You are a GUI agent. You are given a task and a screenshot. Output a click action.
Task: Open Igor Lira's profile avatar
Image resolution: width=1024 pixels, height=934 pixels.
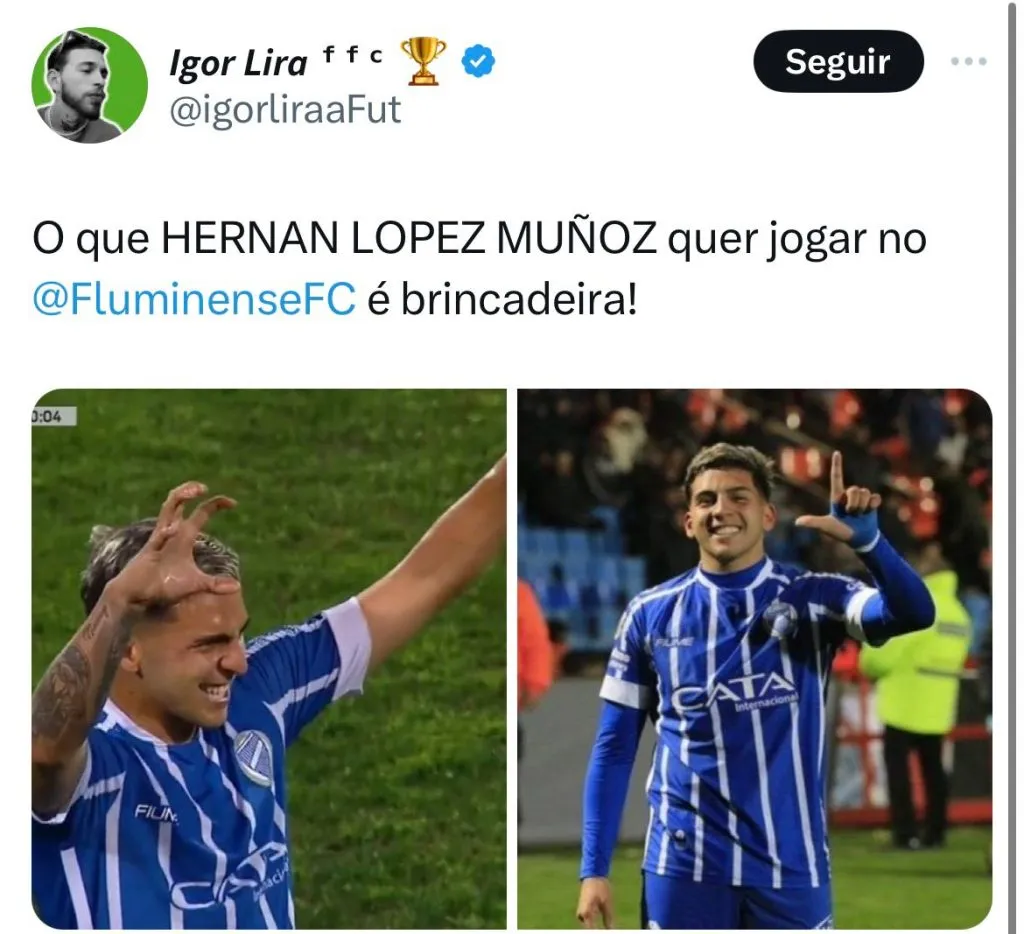pos(89,85)
